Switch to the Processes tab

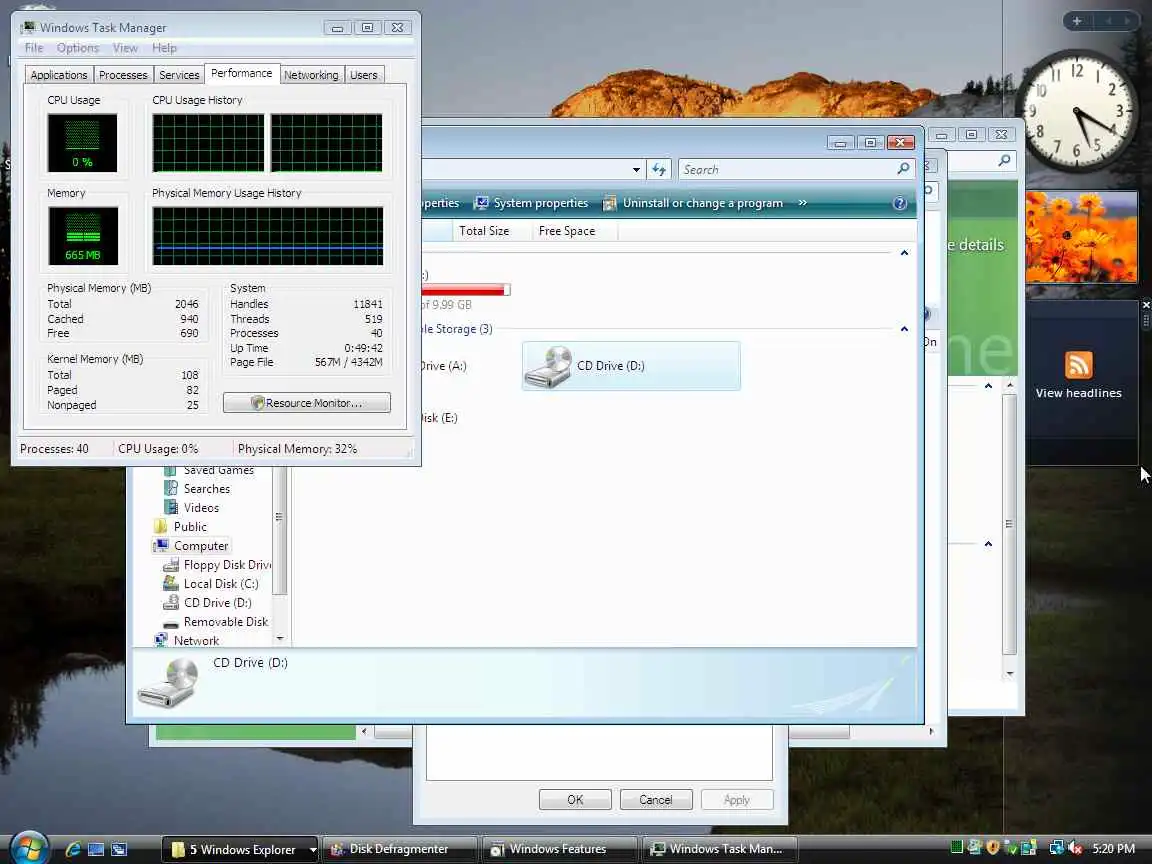pyautogui.click(x=123, y=75)
